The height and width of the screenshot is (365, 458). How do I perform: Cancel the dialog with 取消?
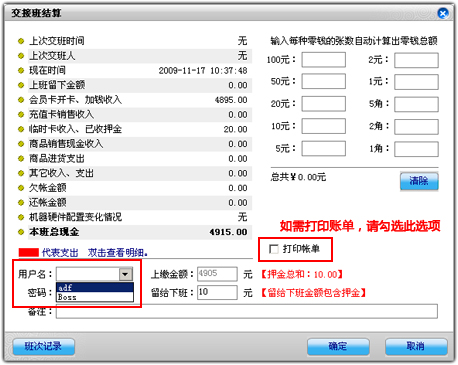pos(416,347)
